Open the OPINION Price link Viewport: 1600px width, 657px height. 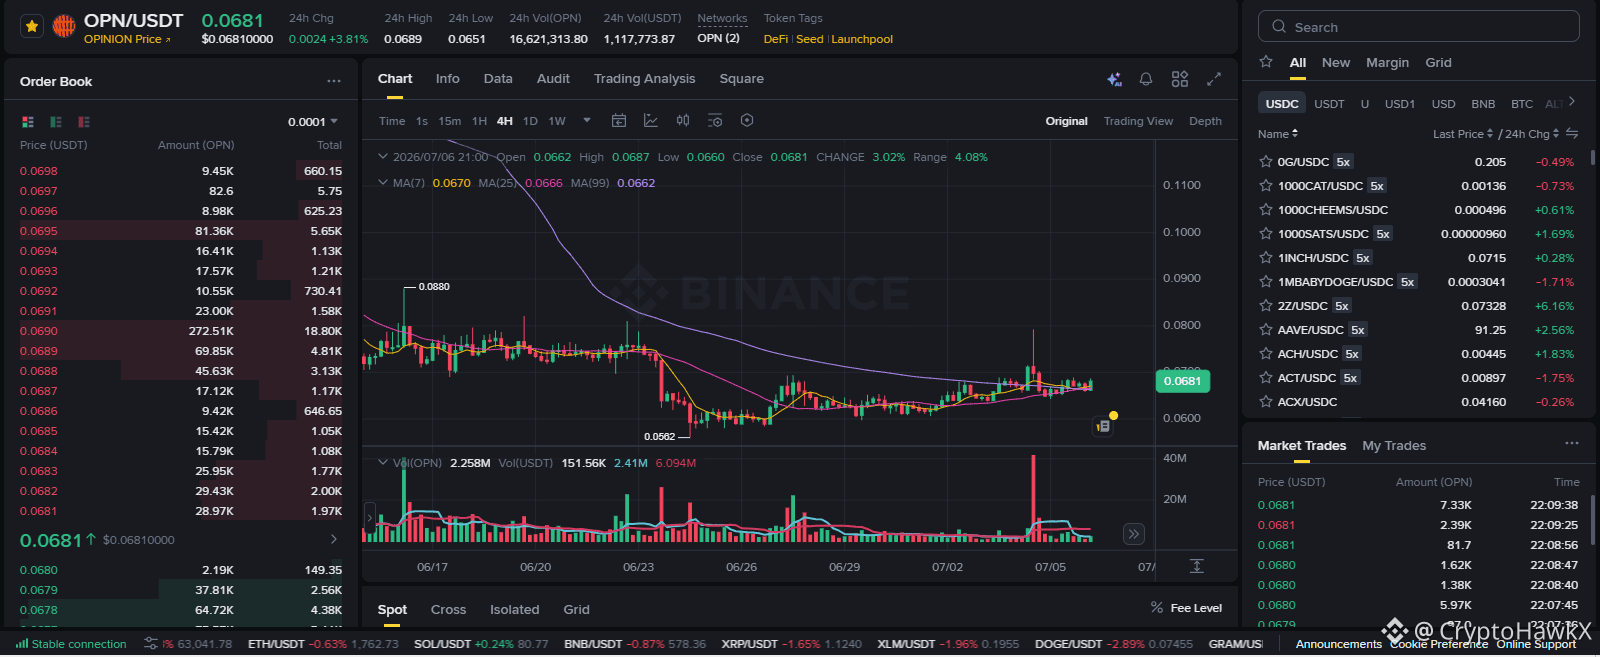pyautogui.click(x=127, y=39)
